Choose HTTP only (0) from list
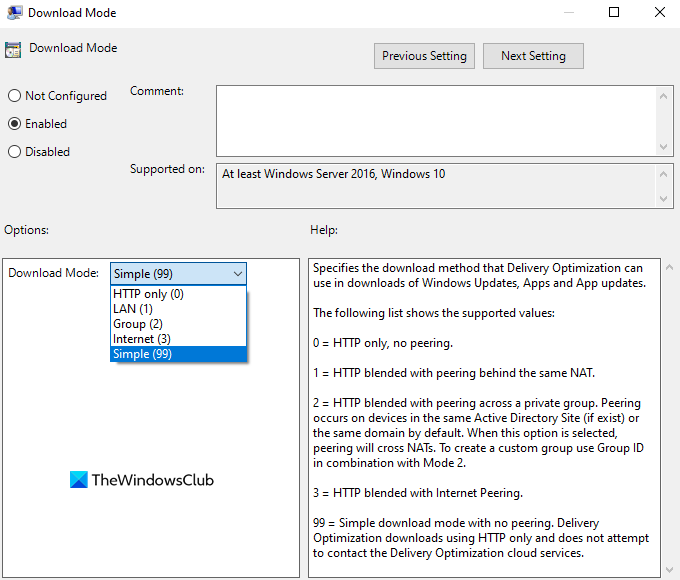 178,294
